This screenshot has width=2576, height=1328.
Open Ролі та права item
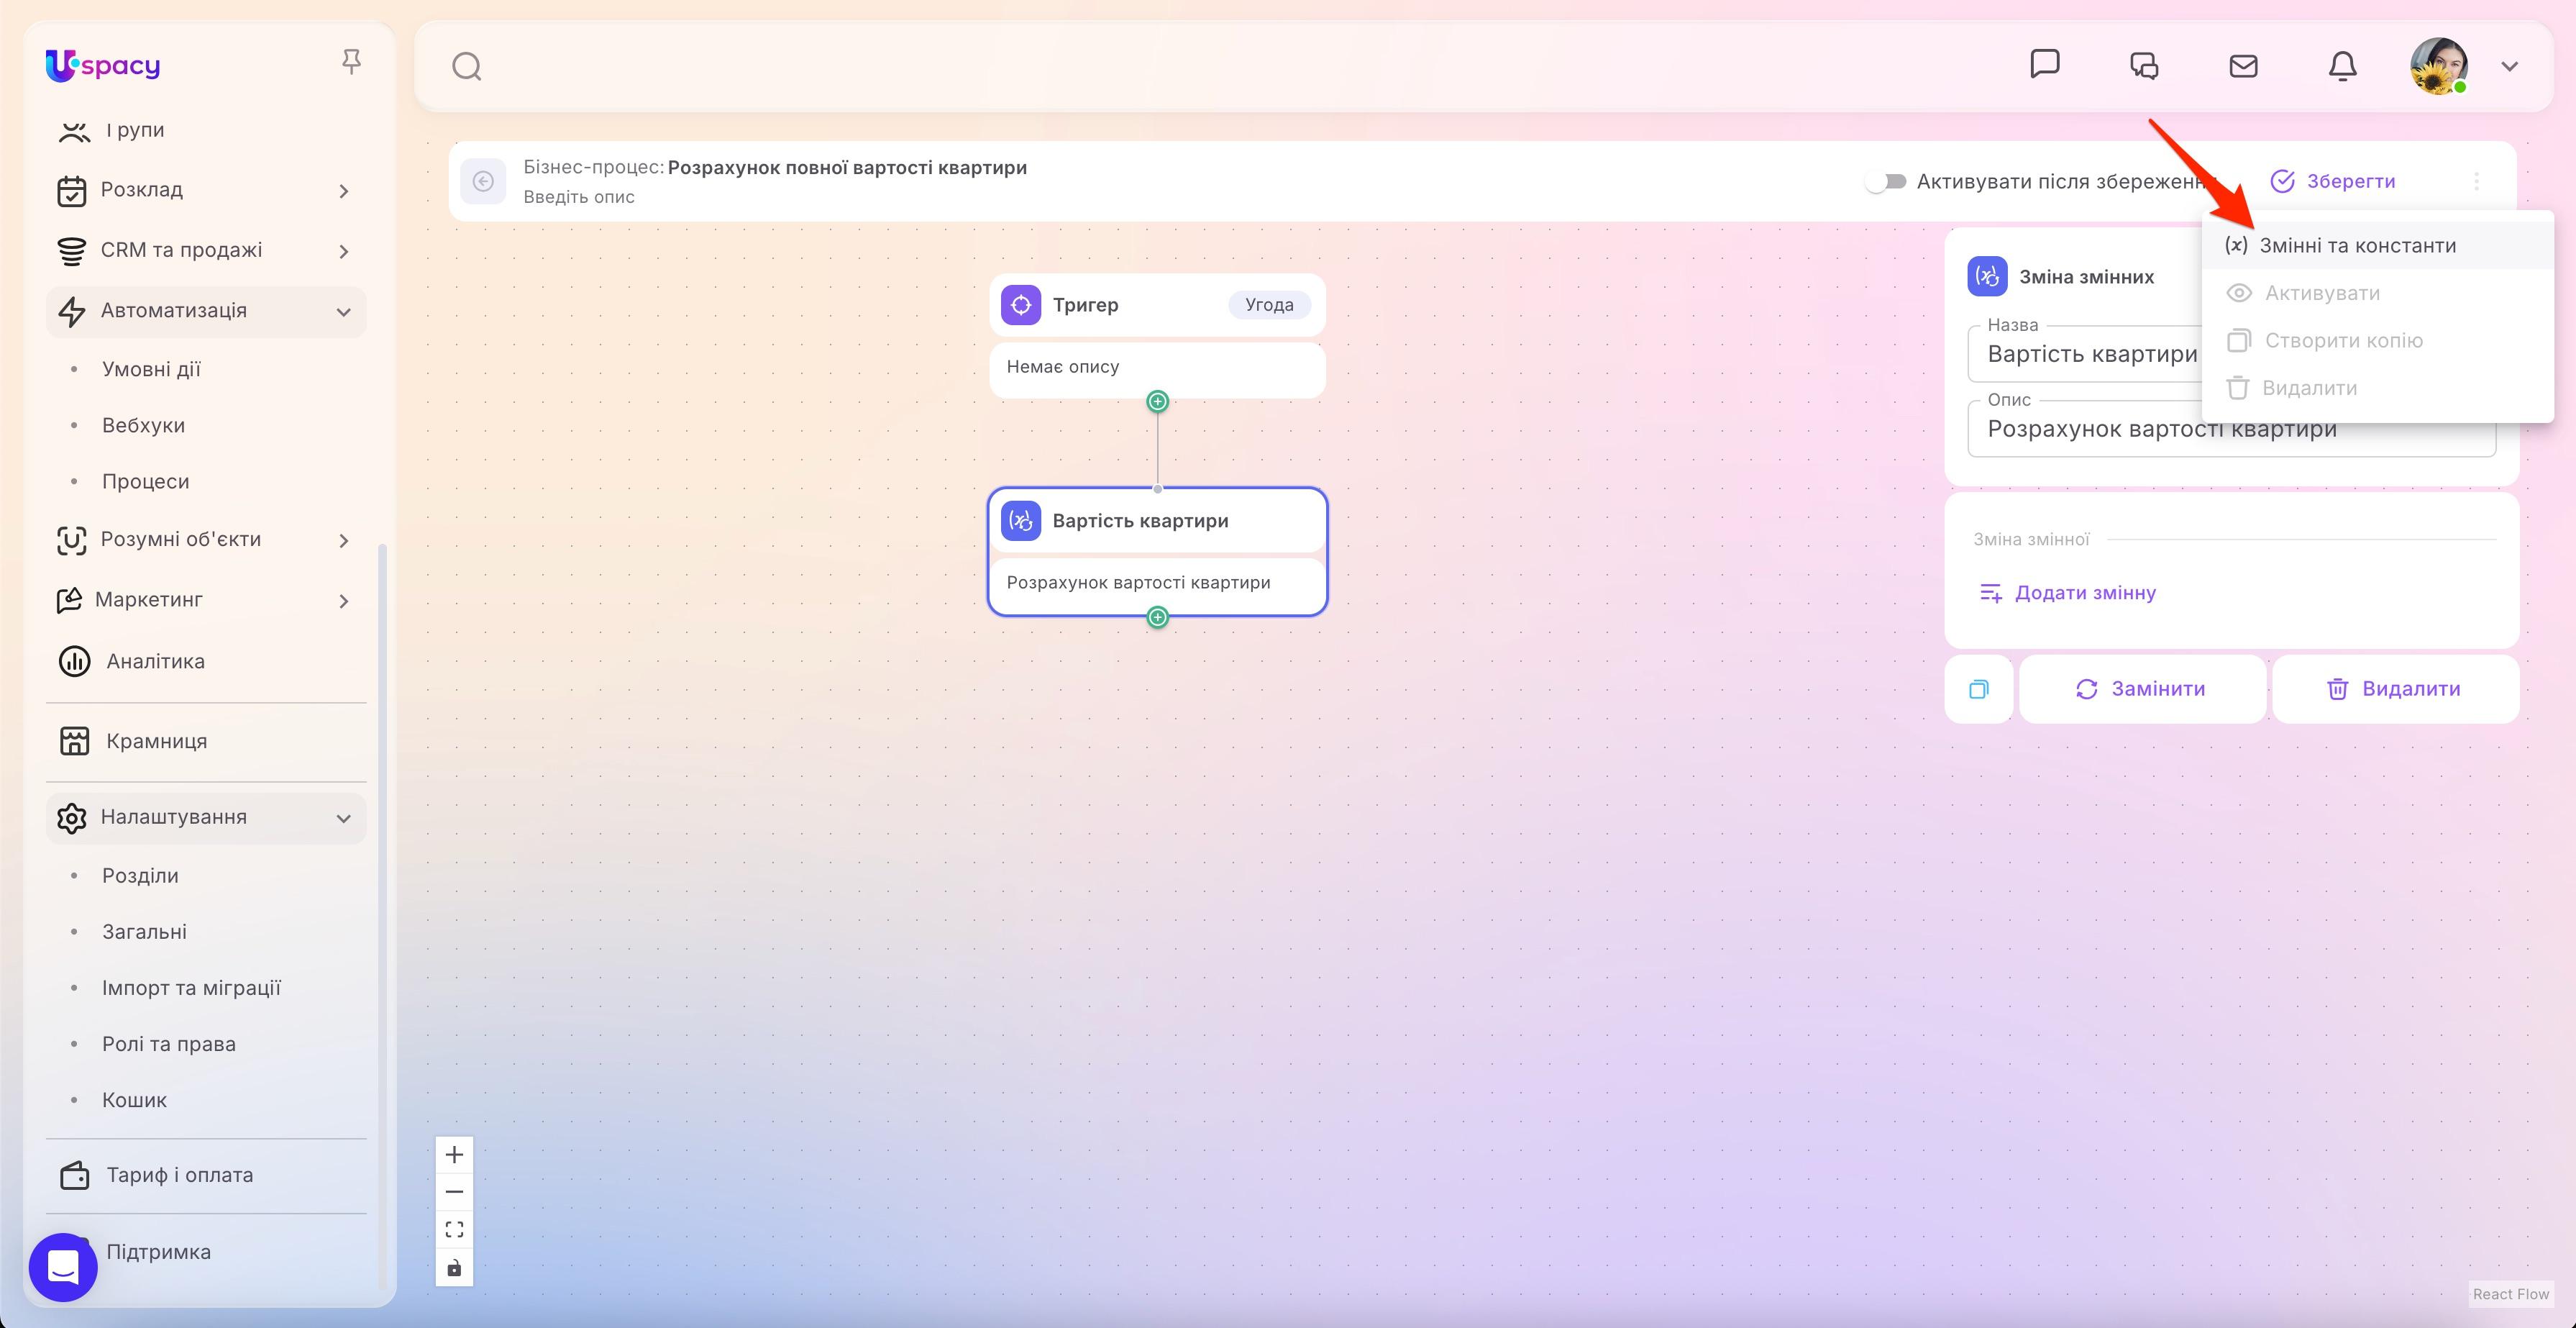pyautogui.click(x=168, y=1043)
